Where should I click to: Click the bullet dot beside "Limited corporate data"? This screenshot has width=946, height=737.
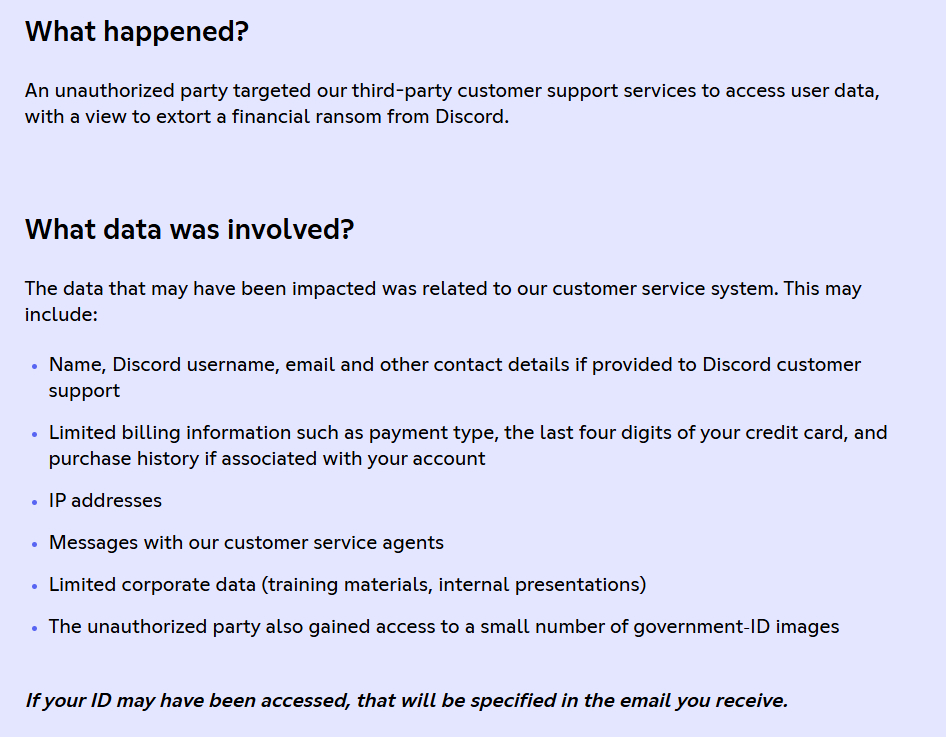click(35, 586)
